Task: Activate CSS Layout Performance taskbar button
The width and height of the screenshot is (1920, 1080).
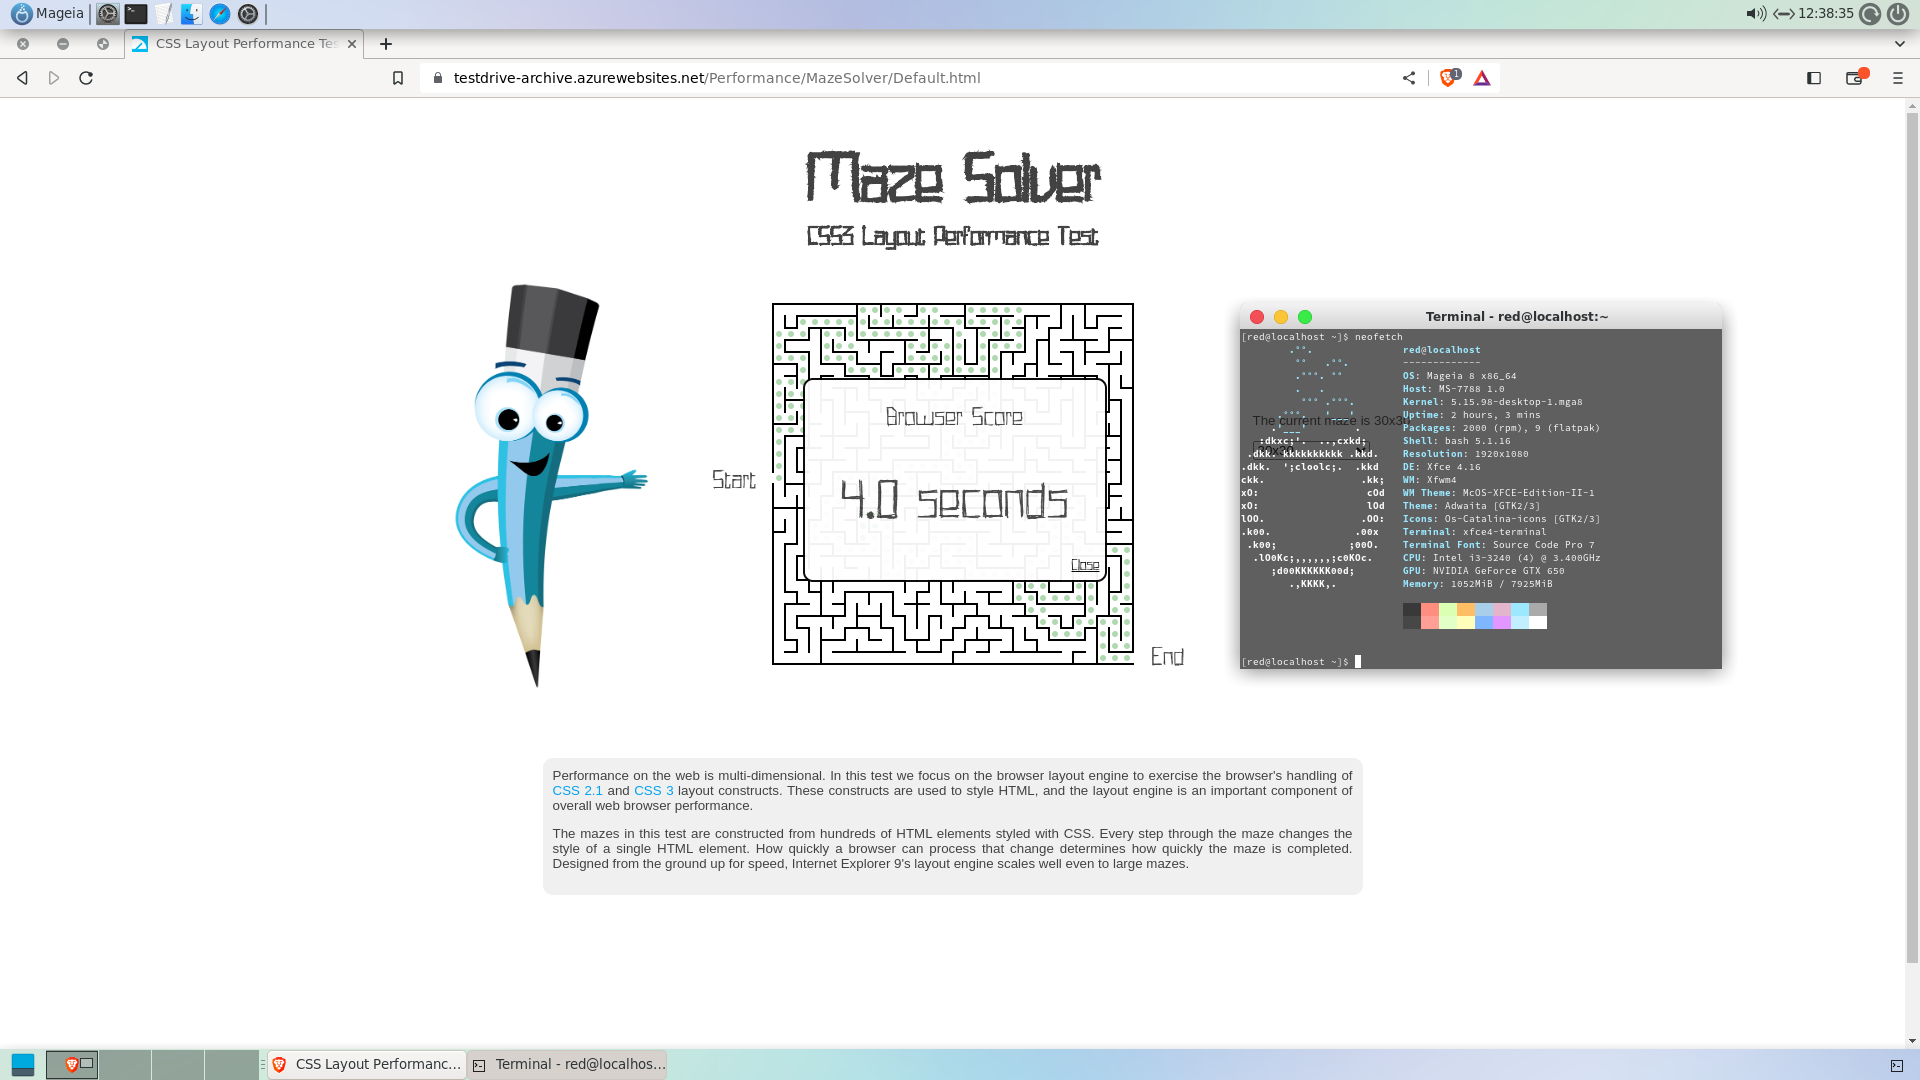Action: [367, 1065]
